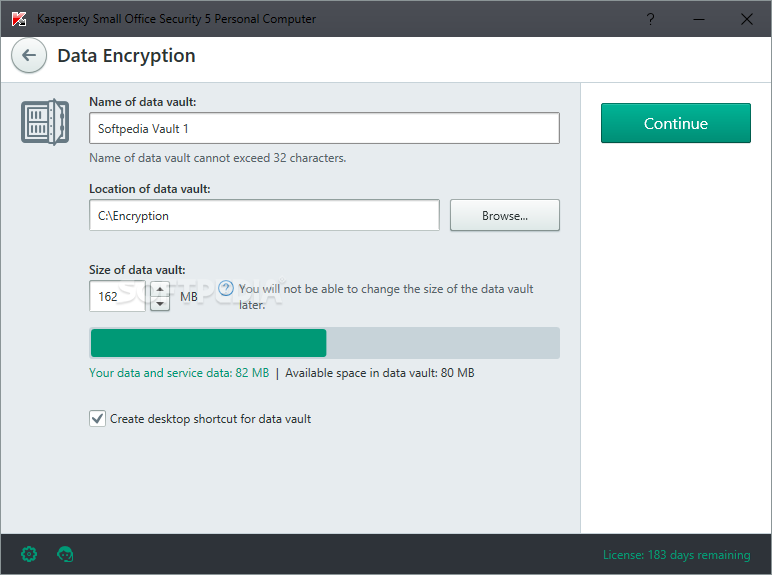This screenshot has width=772, height=575.
Task: Decrease vault size with down arrow
Action: pos(160,304)
